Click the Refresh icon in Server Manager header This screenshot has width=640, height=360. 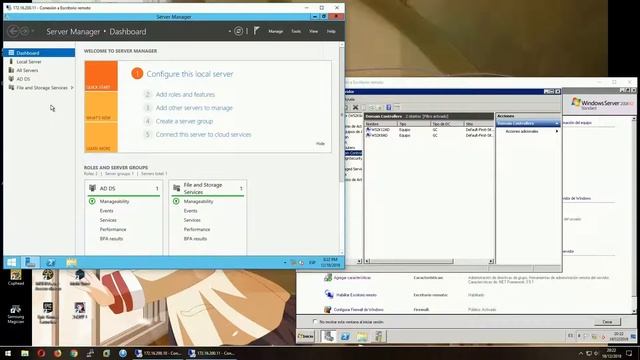tap(238, 31)
